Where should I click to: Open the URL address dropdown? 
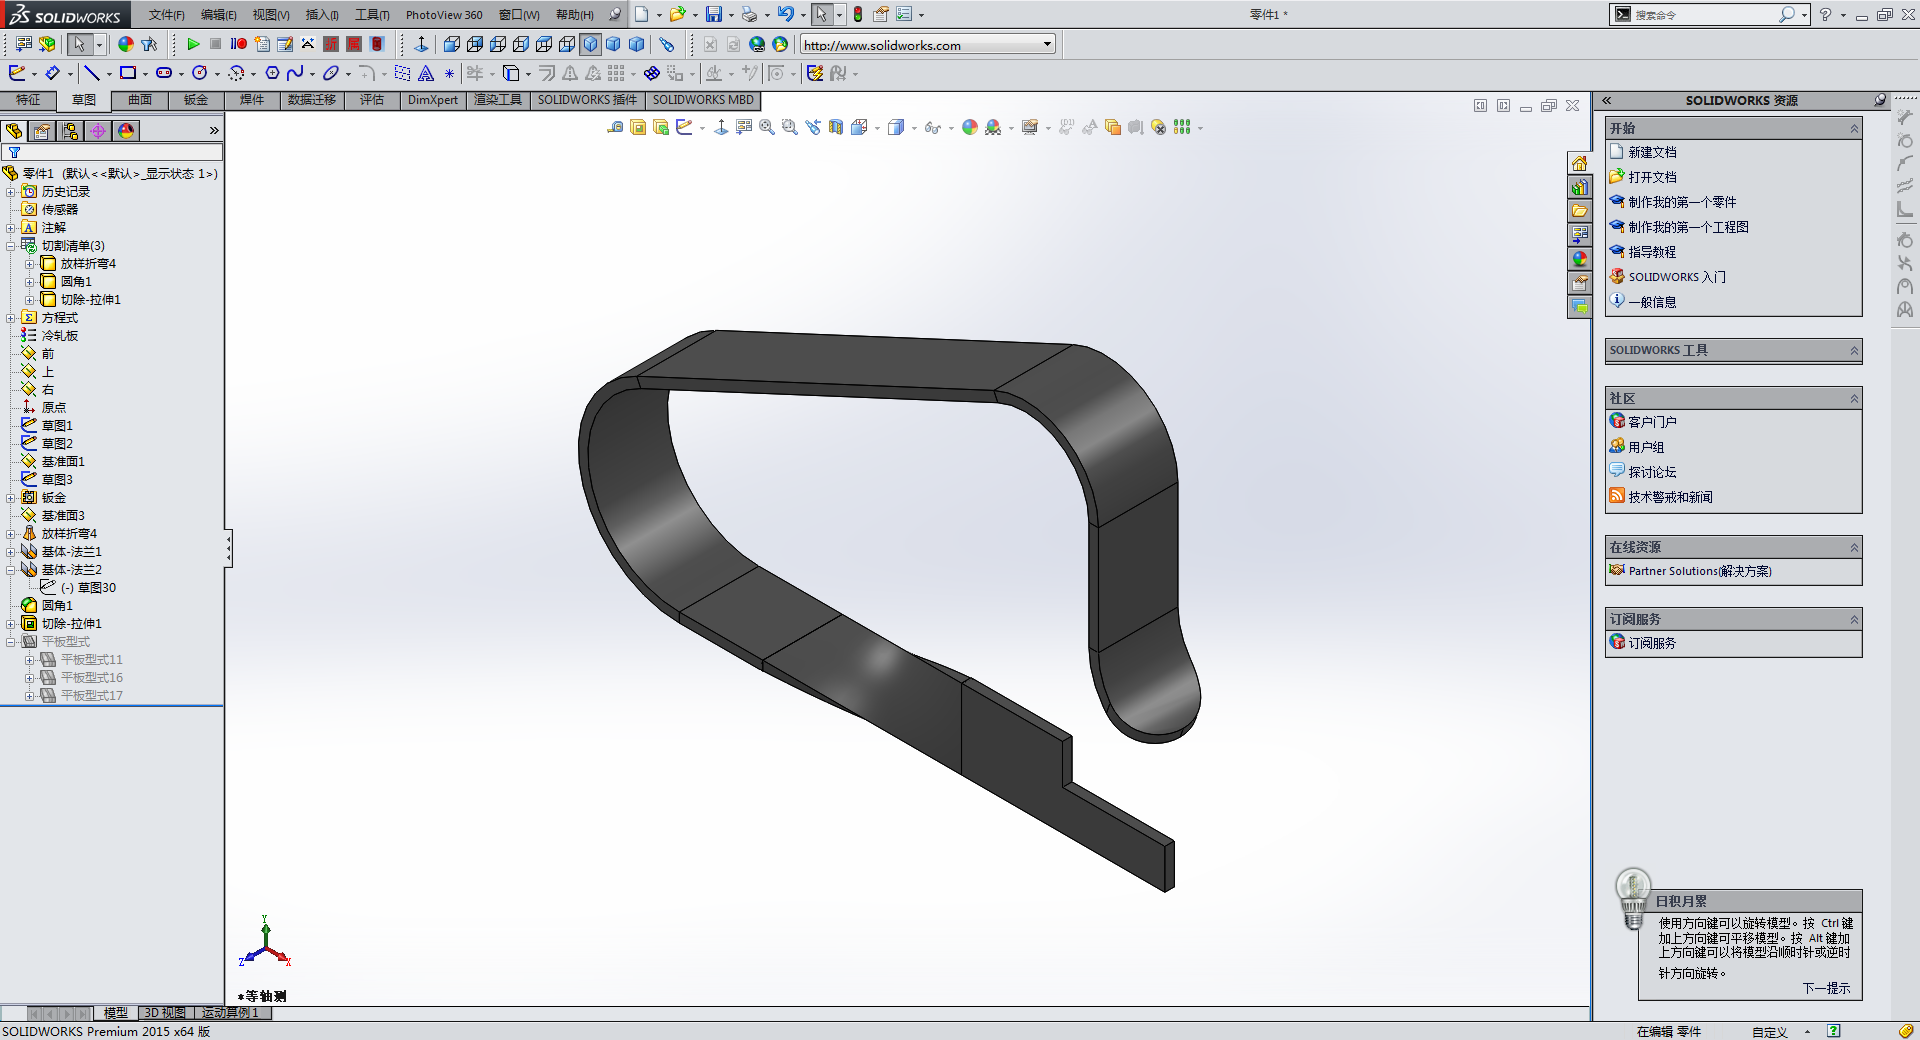pos(1047,44)
